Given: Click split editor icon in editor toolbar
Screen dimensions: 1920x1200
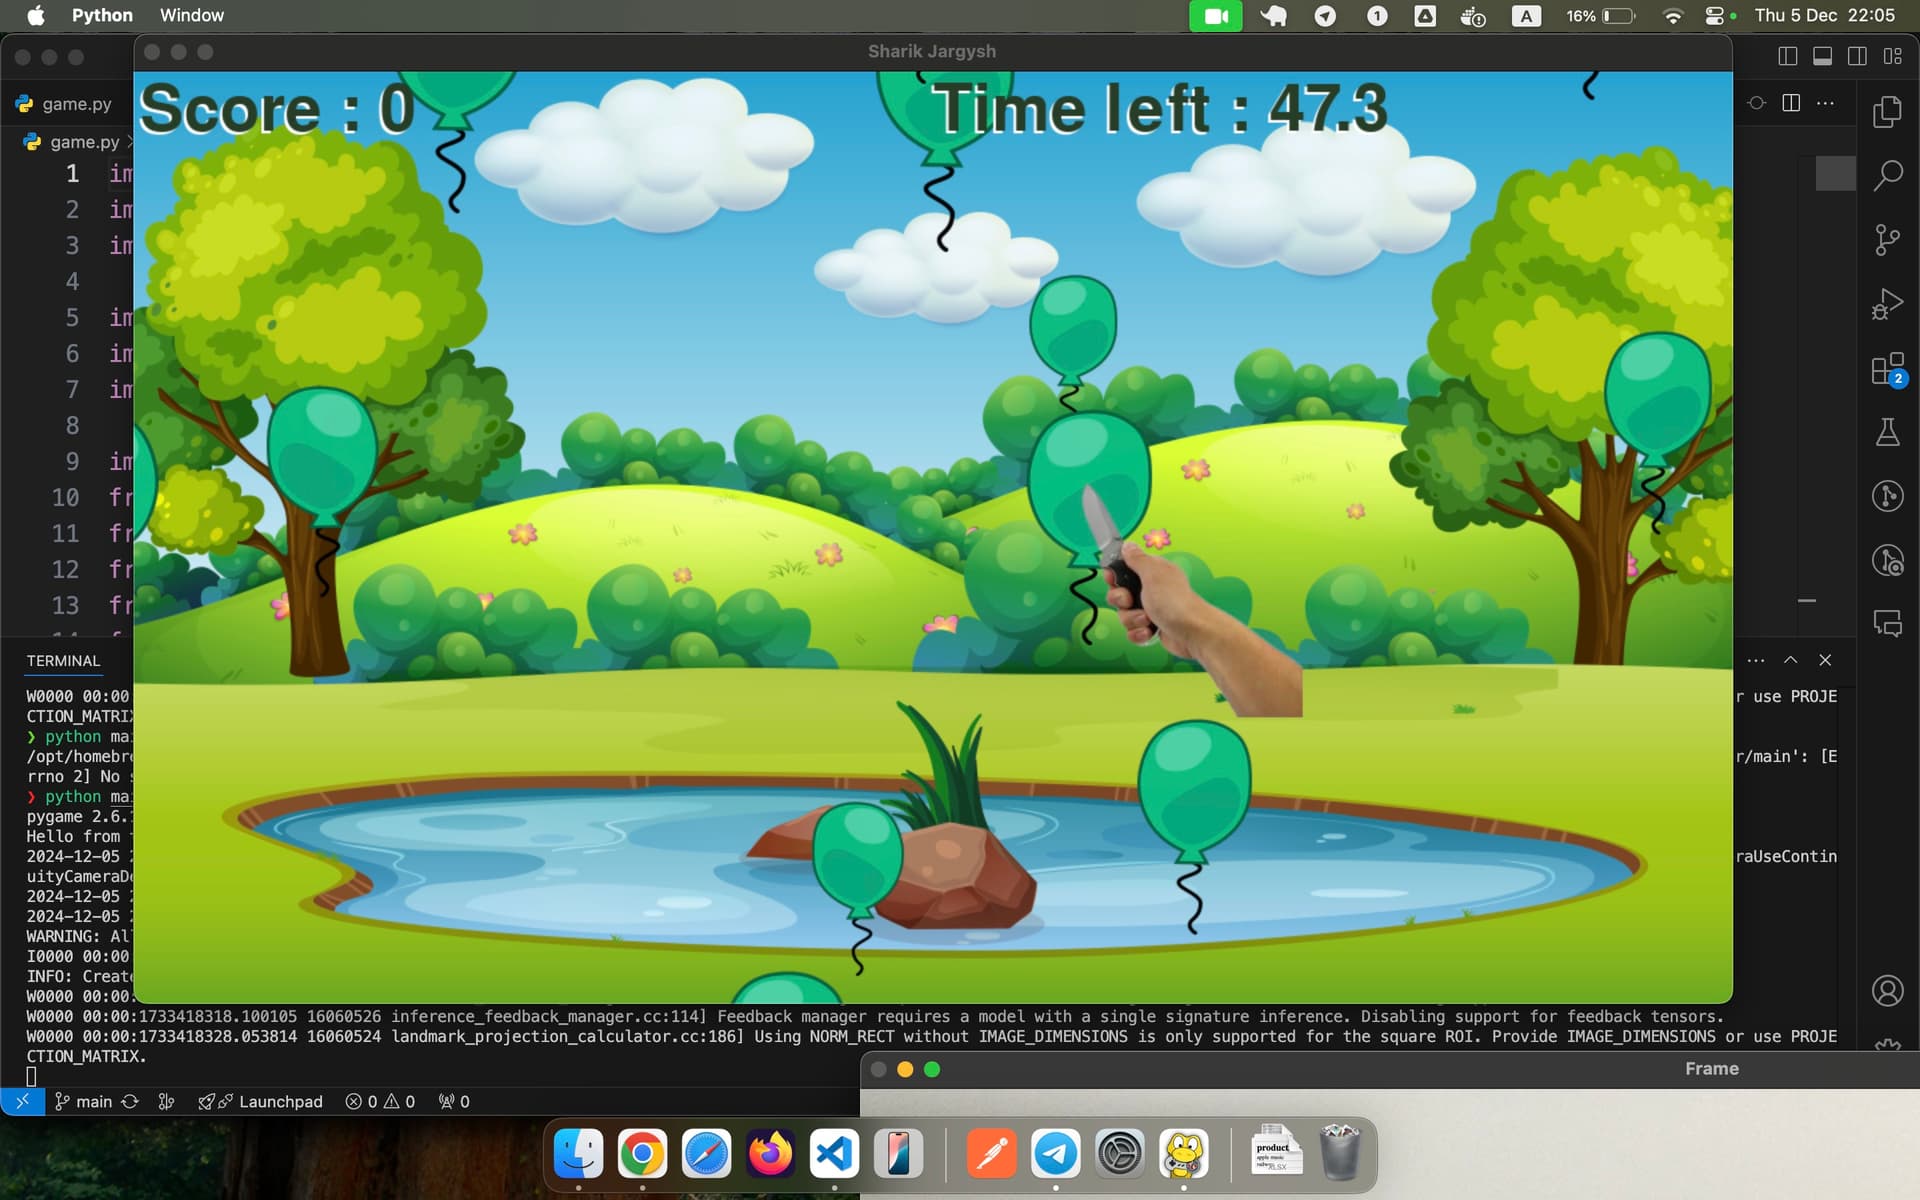Looking at the screenshot, I should pyautogui.click(x=1791, y=103).
